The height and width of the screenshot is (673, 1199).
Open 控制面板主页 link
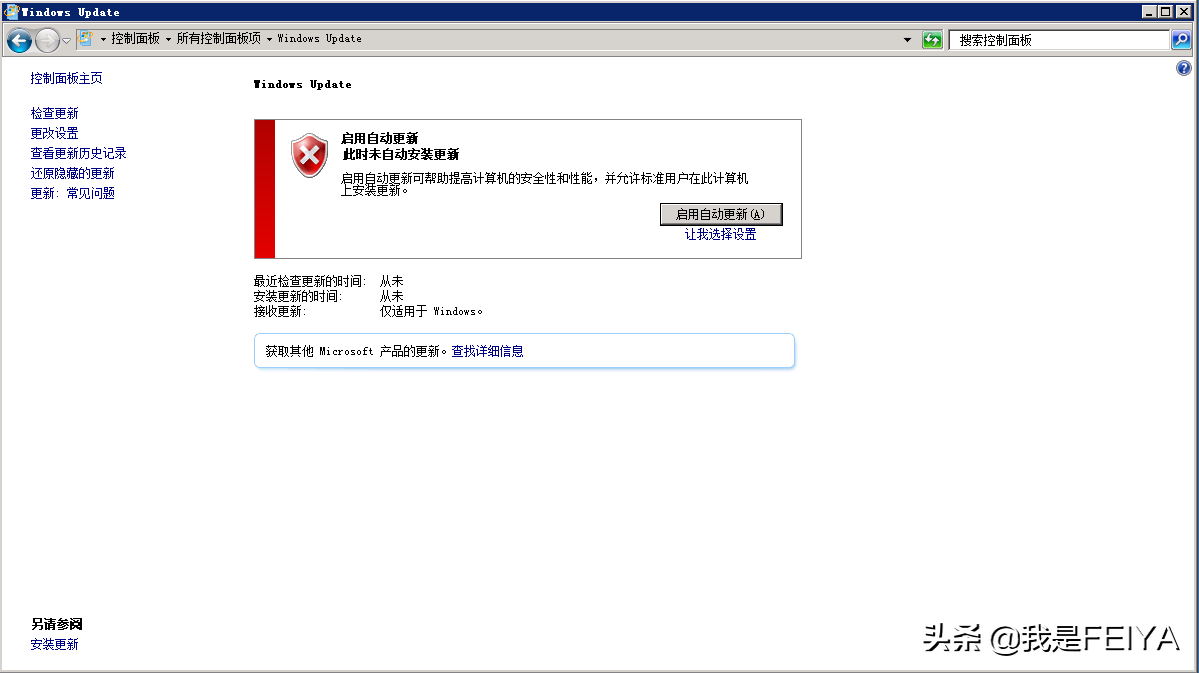tap(67, 78)
